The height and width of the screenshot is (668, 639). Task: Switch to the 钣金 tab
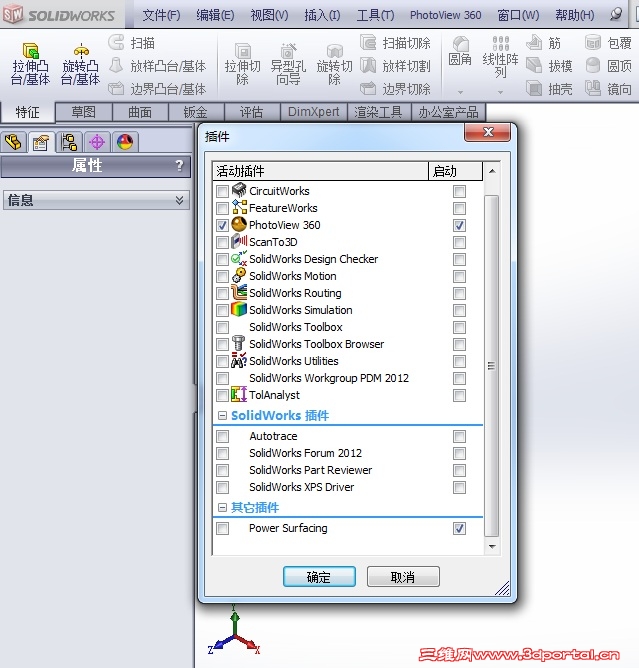pos(196,112)
